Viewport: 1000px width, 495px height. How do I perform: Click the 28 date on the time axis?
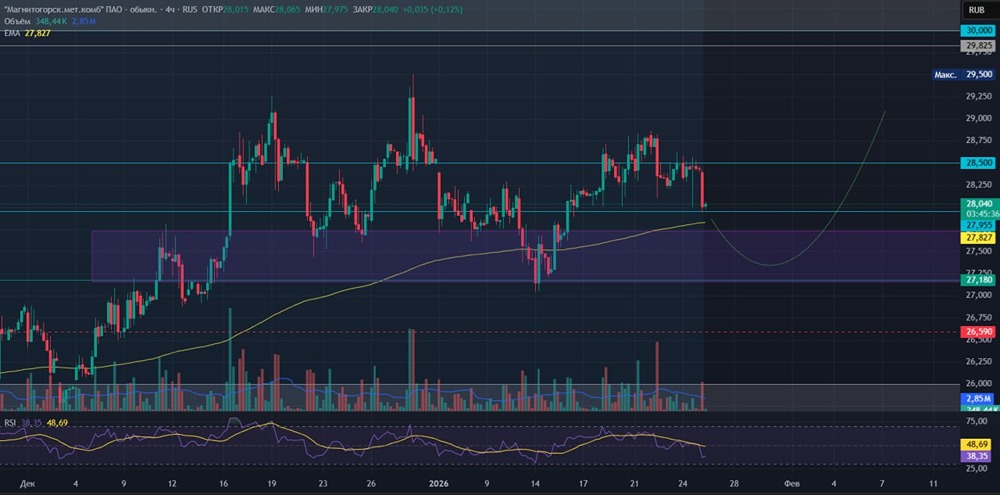coord(734,484)
